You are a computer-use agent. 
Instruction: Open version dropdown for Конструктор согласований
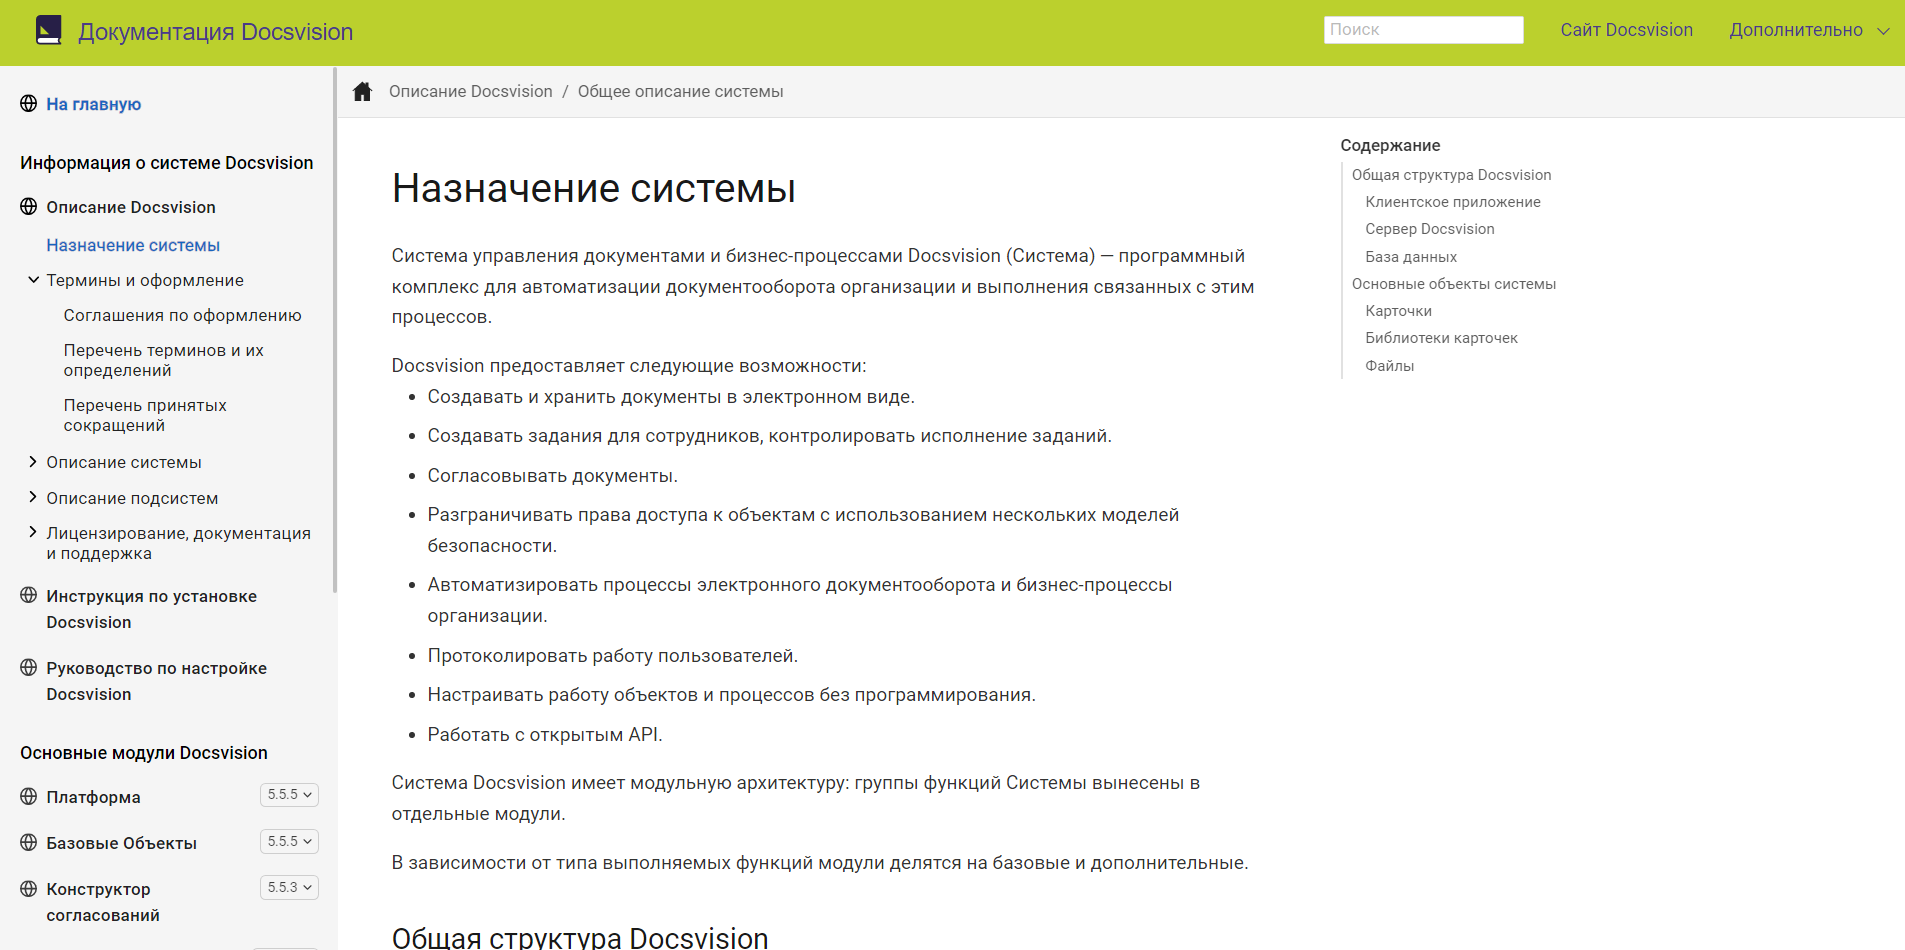(x=290, y=888)
